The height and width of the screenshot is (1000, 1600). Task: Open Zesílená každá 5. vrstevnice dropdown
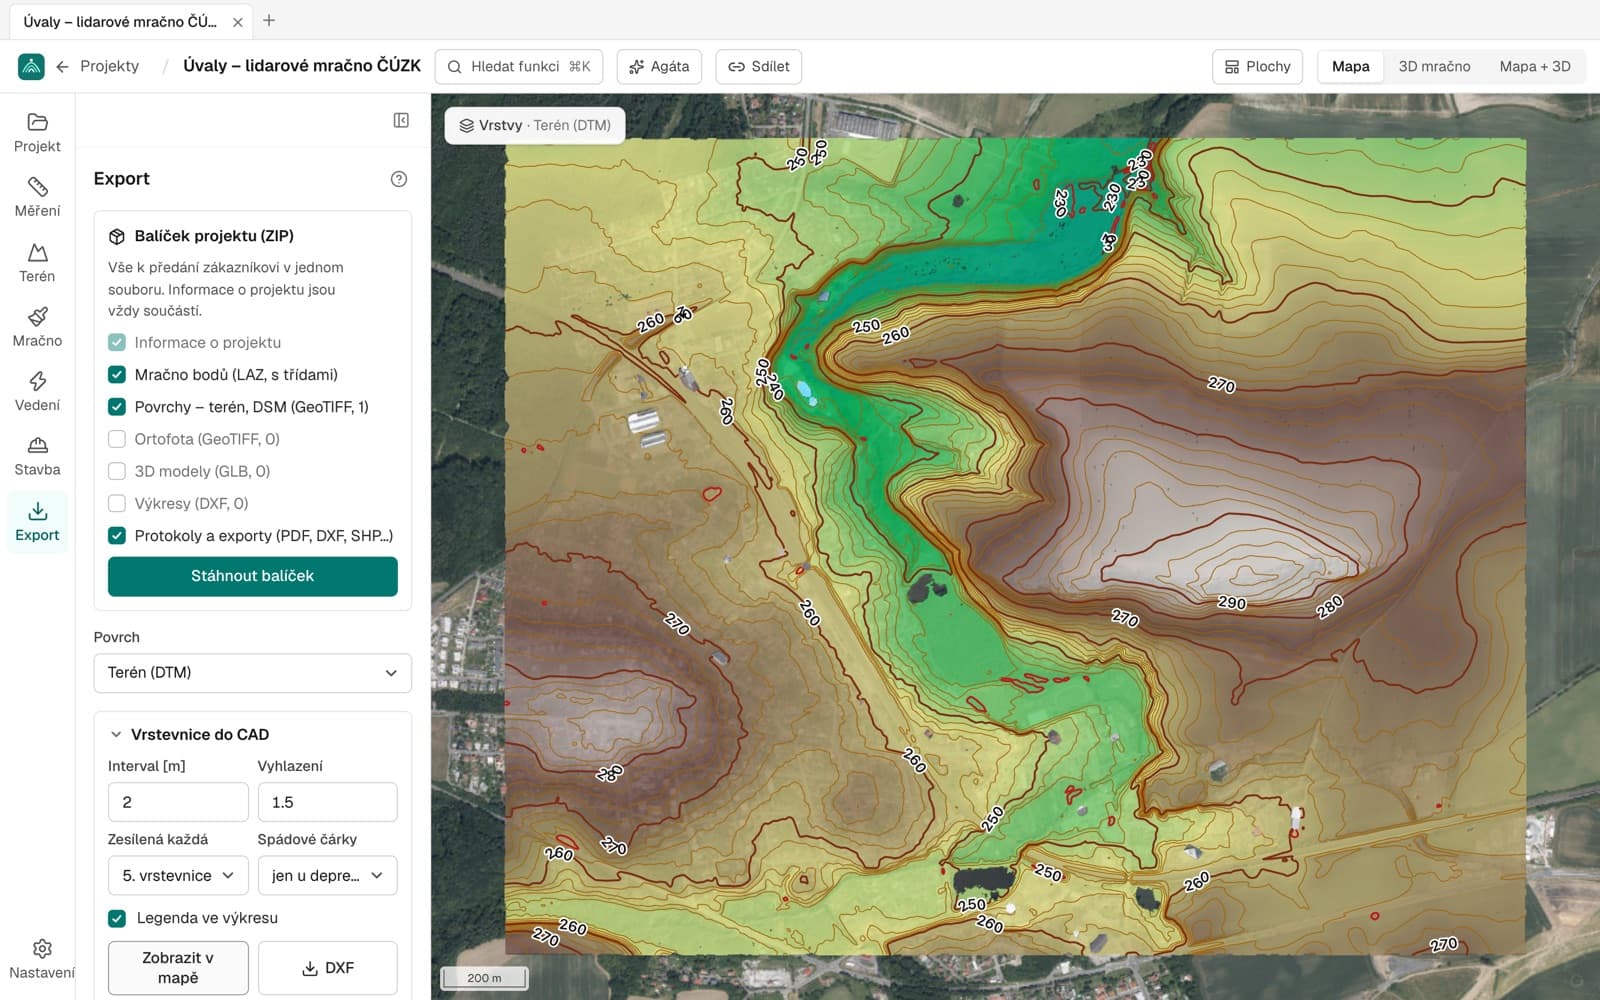[178, 876]
